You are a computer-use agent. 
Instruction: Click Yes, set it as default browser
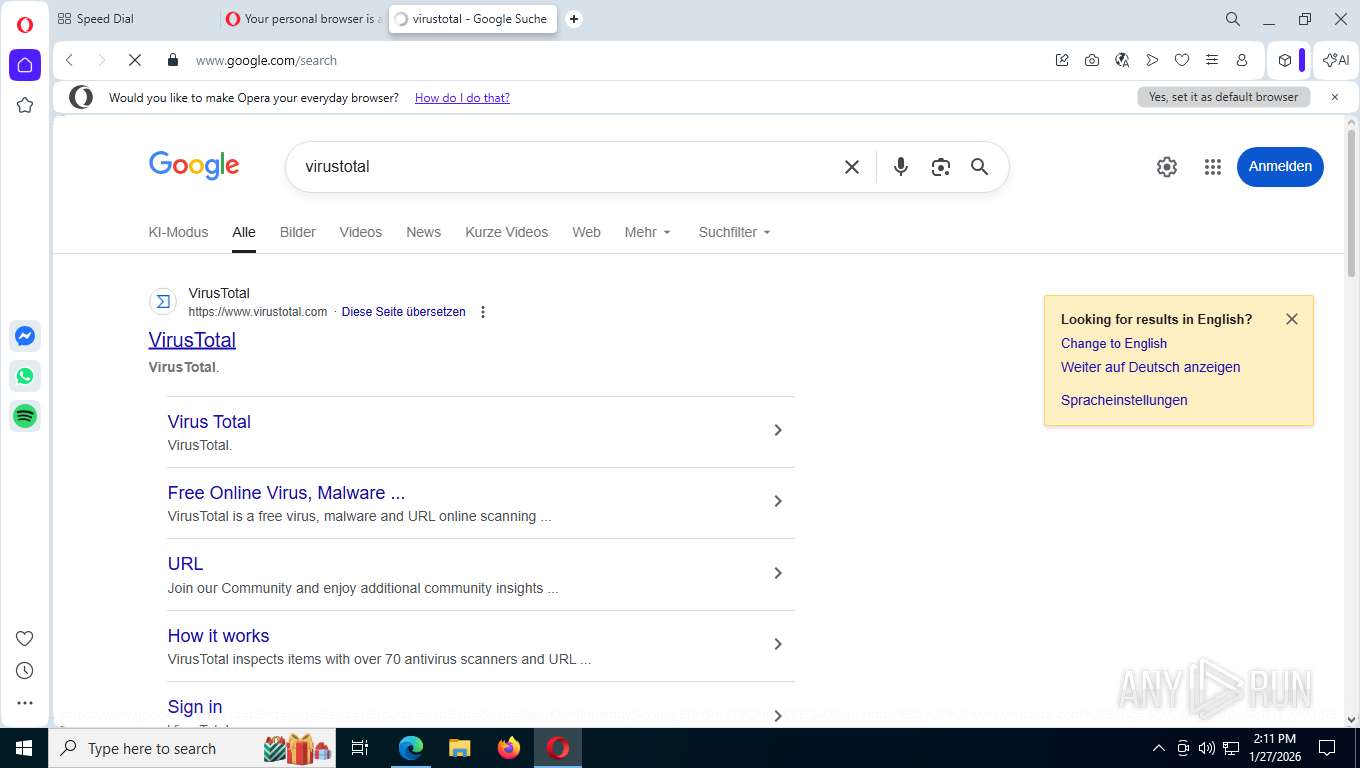coord(1223,97)
